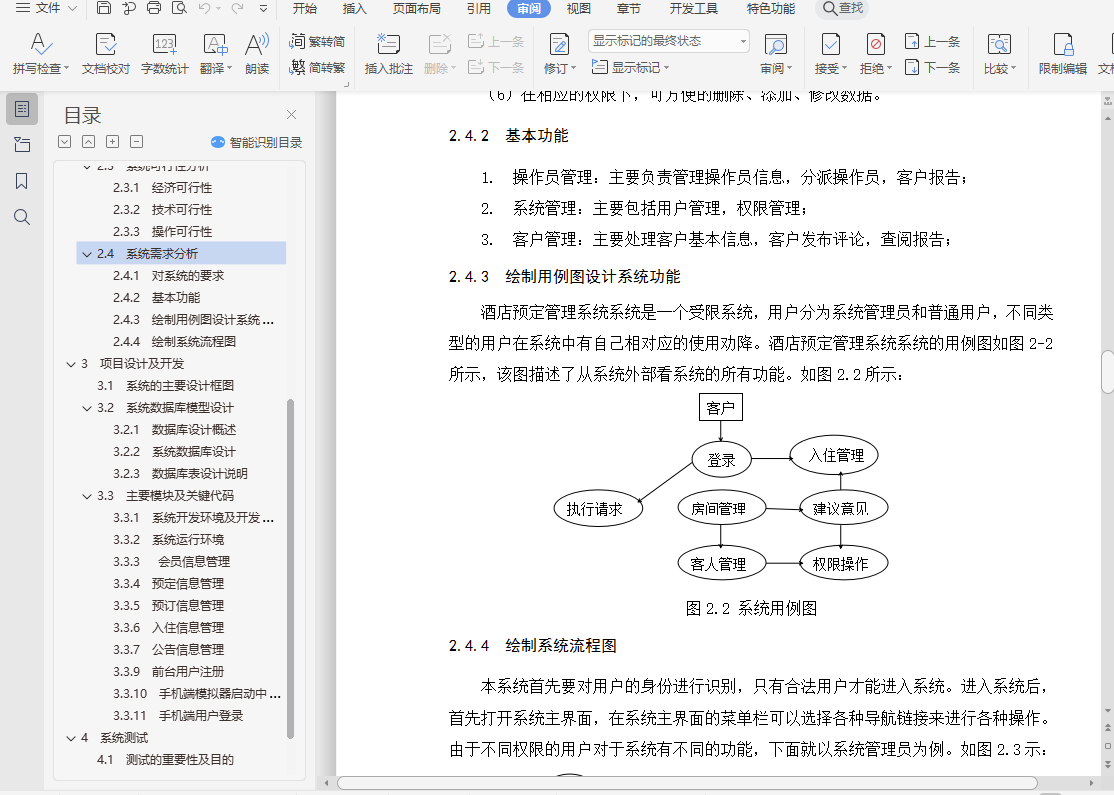
Task: Start read aloud
Action: coord(256,53)
